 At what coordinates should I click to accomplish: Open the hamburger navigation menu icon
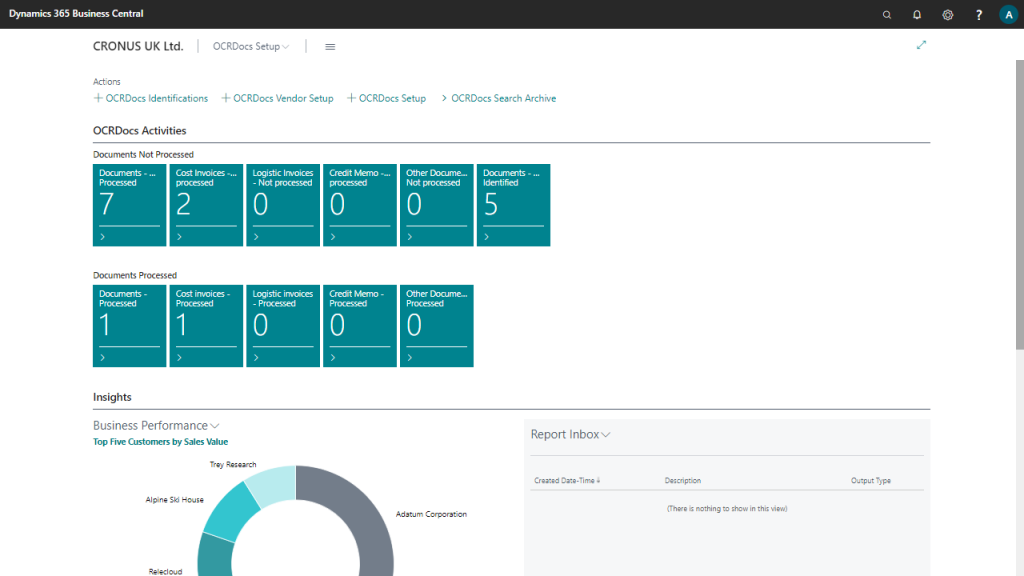pos(330,47)
